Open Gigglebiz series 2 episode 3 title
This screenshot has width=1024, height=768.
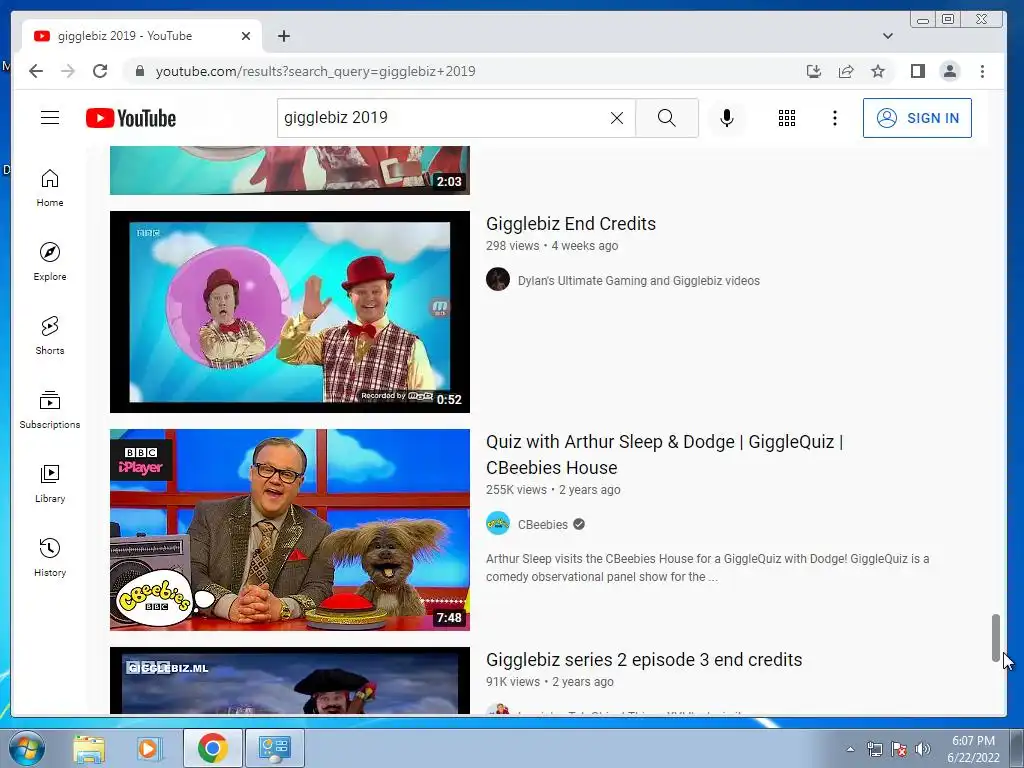point(644,660)
